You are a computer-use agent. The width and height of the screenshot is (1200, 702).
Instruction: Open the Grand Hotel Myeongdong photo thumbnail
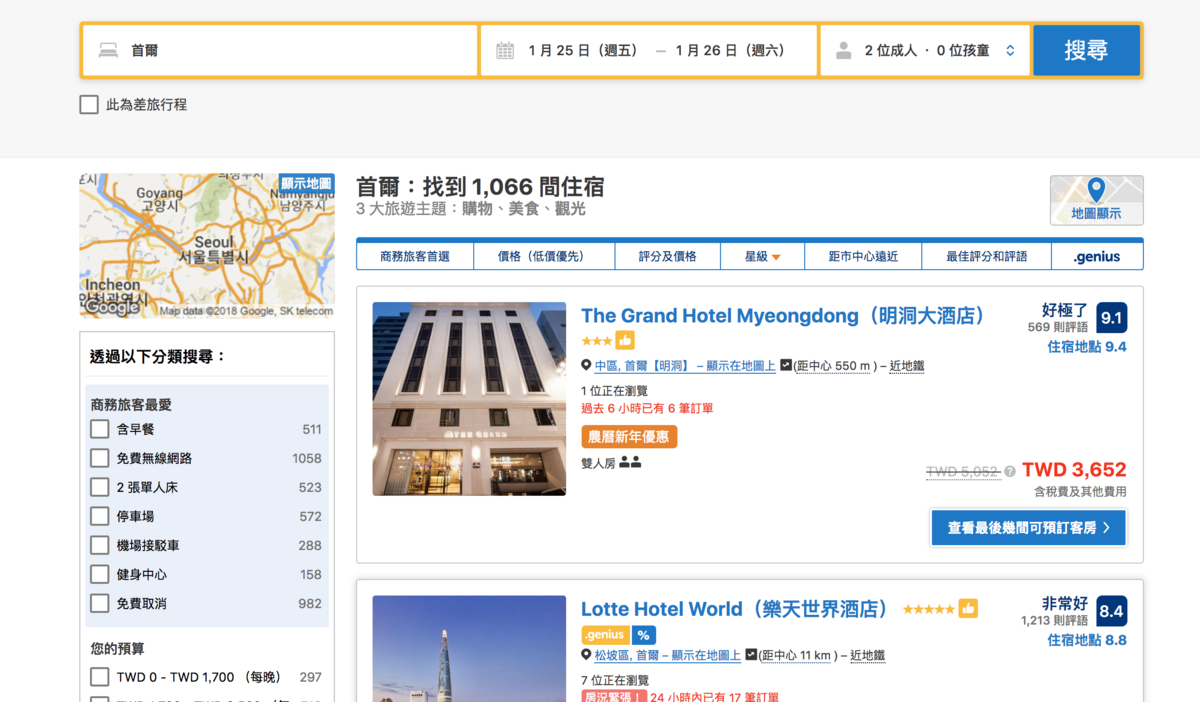[469, 399]
